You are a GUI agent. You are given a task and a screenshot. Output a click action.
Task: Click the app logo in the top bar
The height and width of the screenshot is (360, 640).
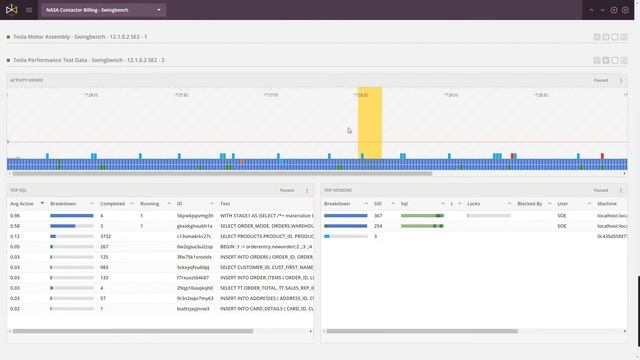(11, 9)
